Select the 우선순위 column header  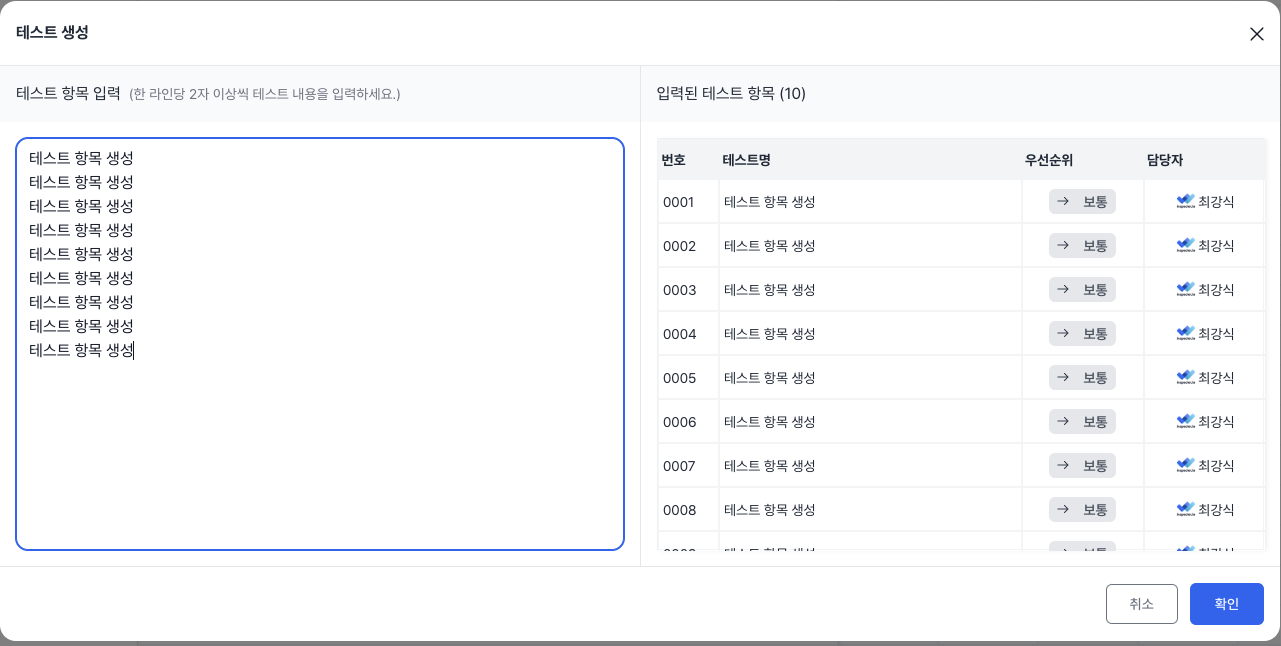1048,160
